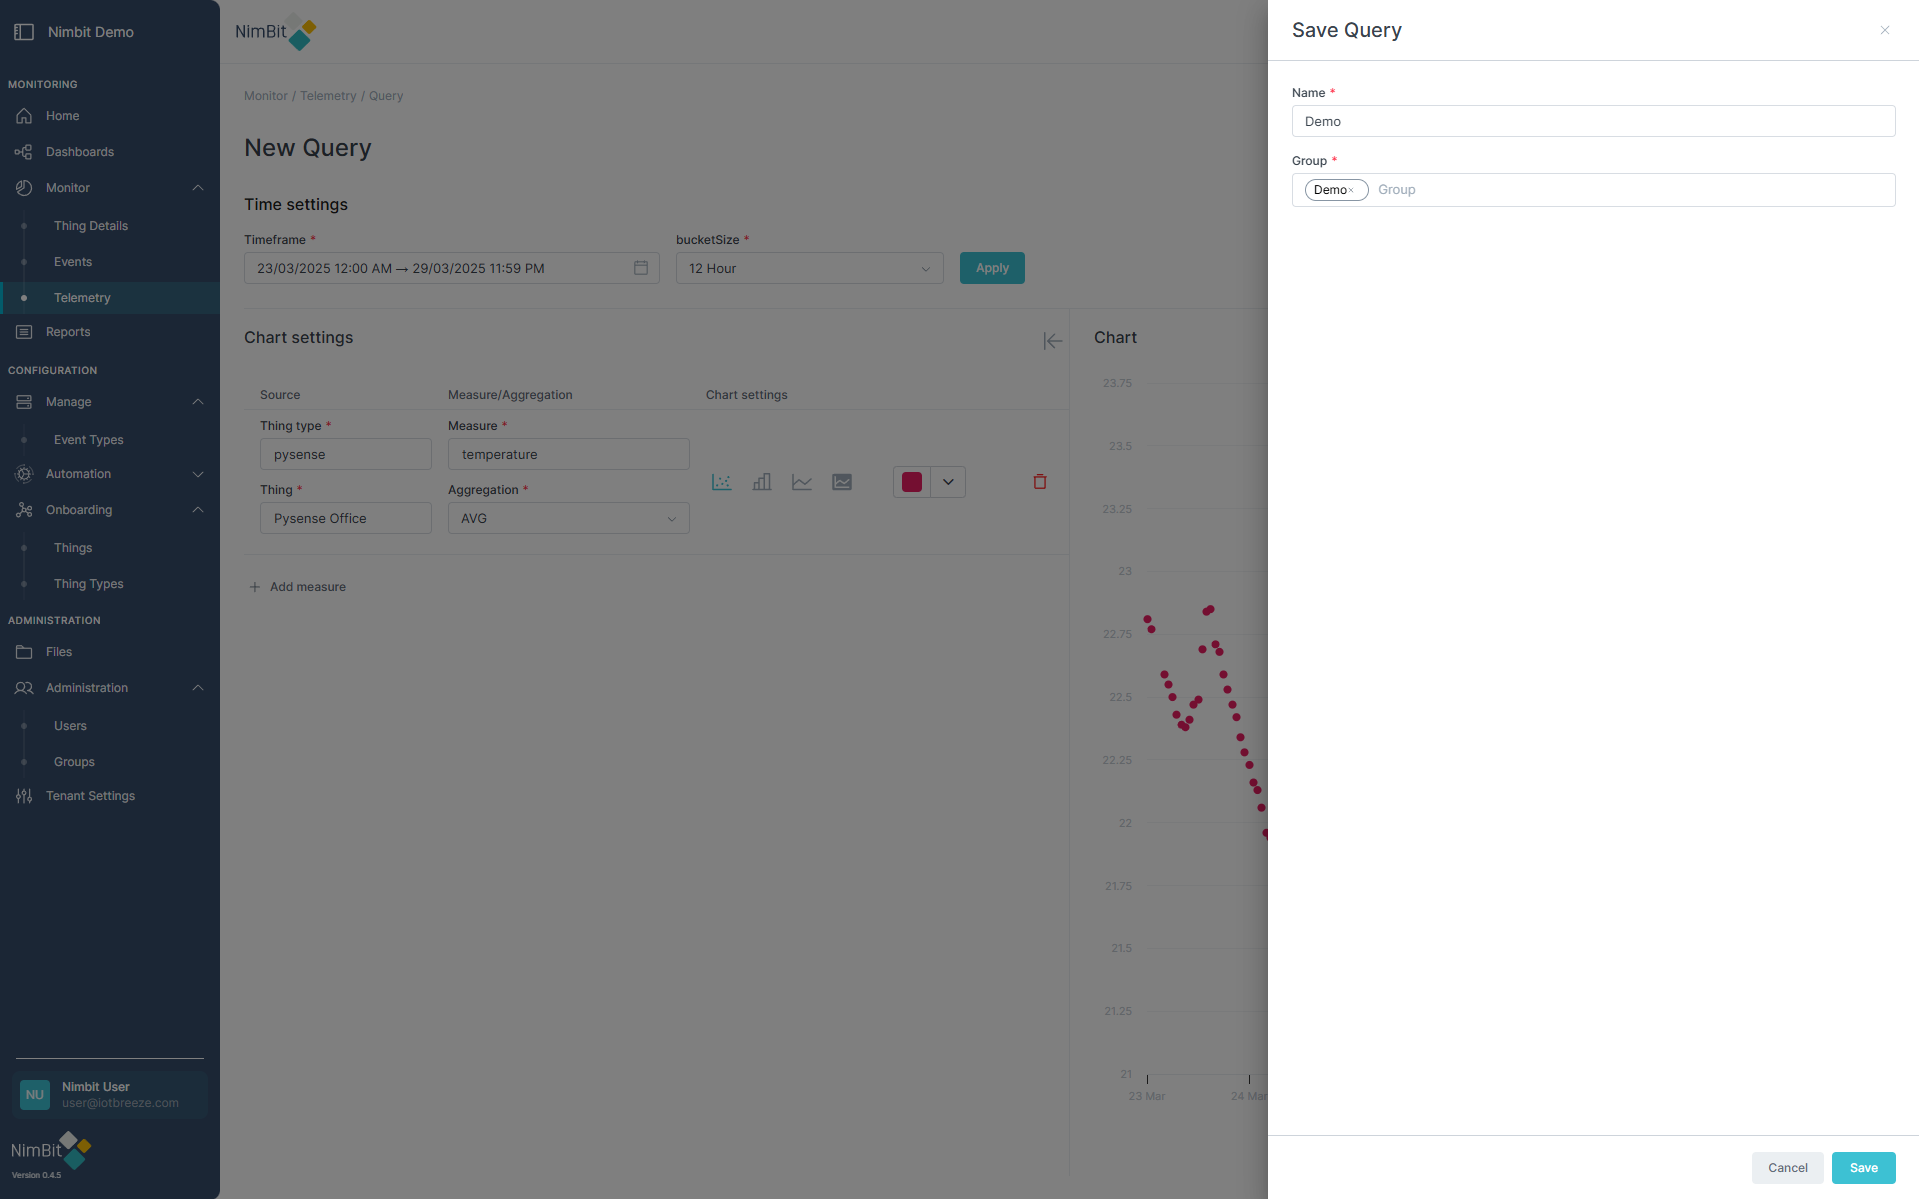Select the line chart type icon

click(x=802, y=482)
